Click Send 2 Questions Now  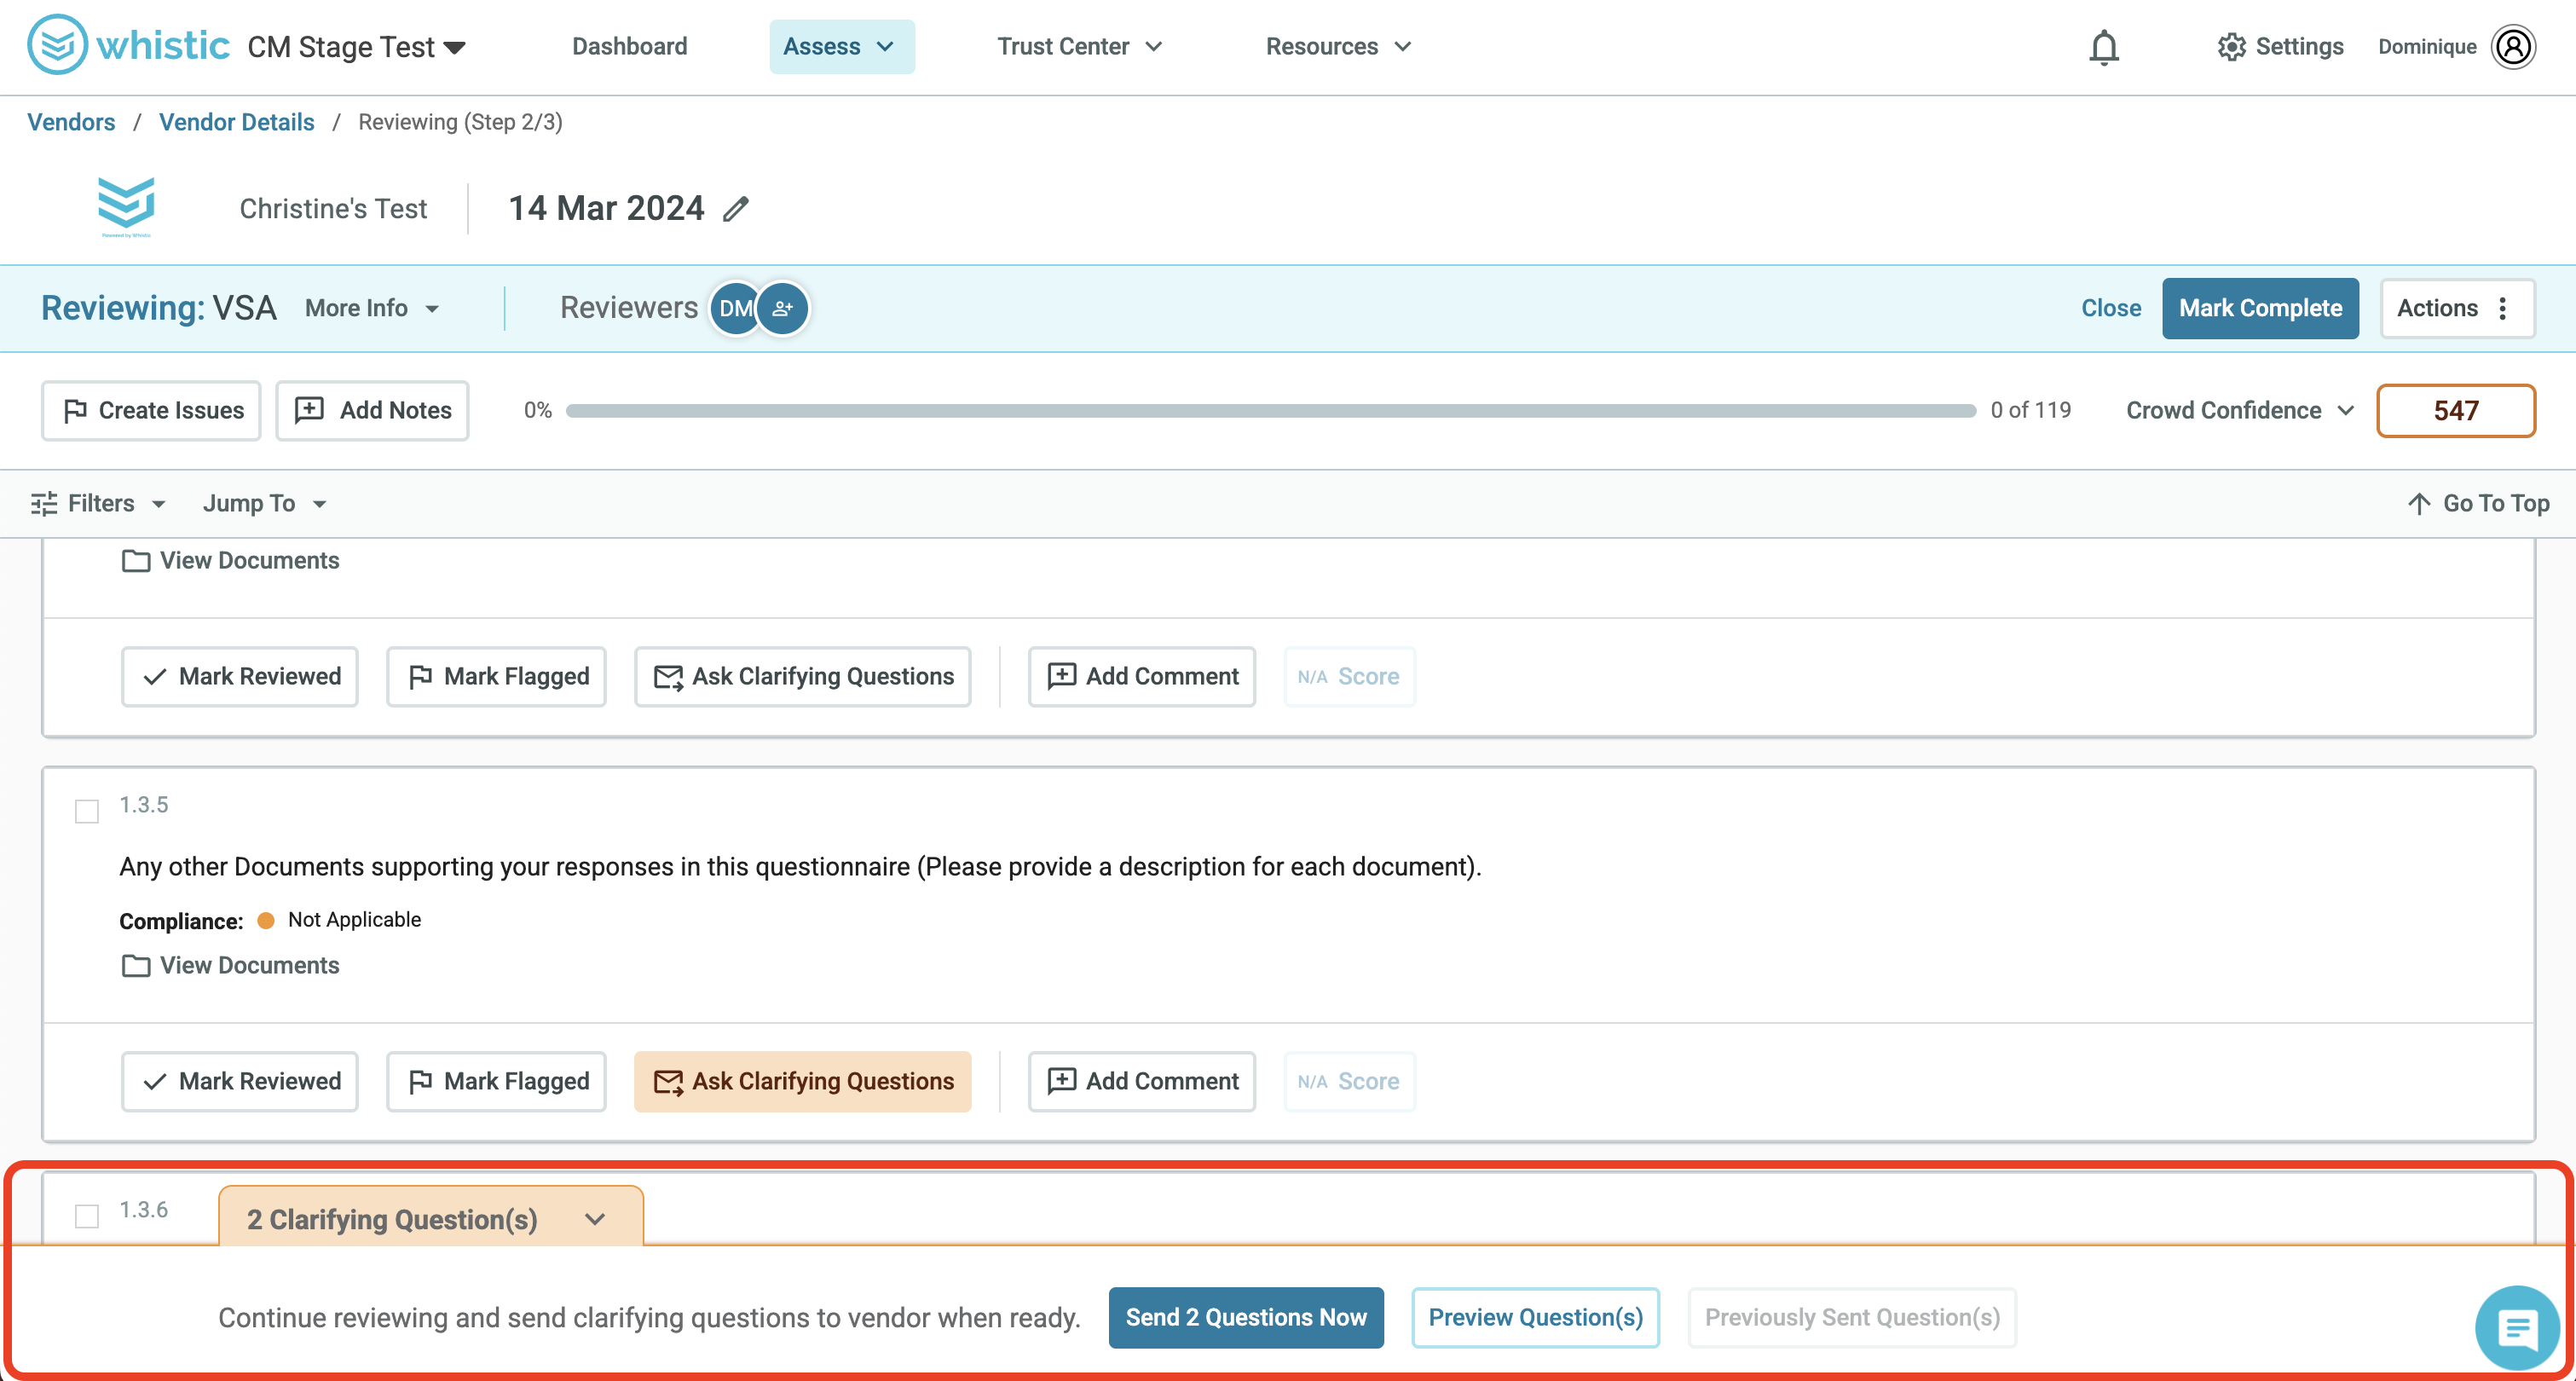point(1245,1317)
